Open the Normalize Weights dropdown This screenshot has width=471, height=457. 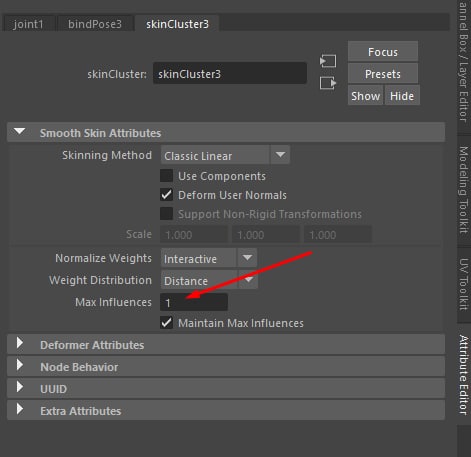tap(209, 258)
